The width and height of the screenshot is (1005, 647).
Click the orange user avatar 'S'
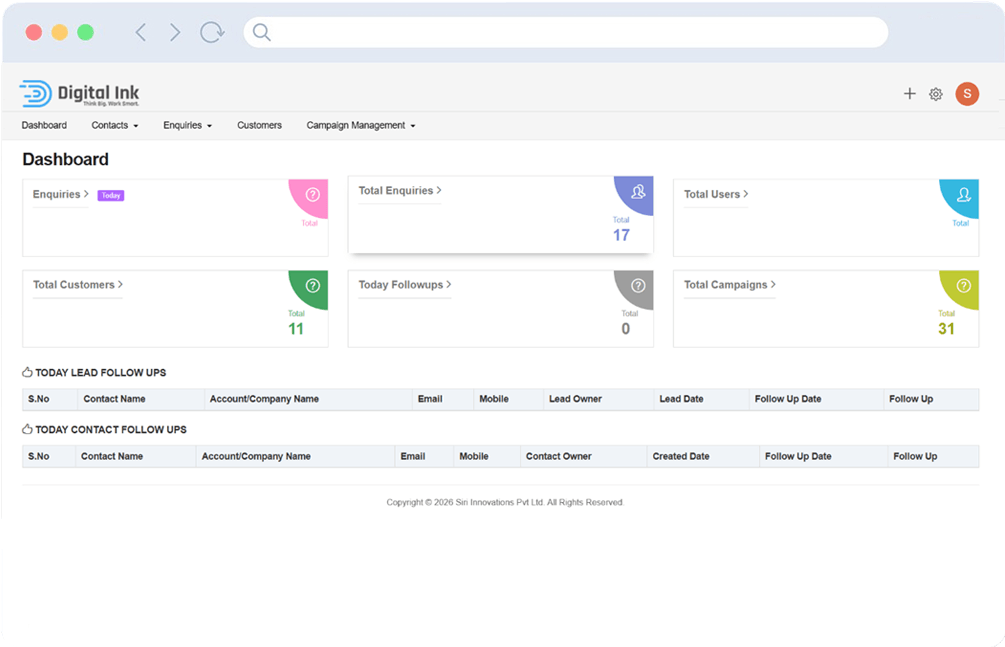click(x=967, y=94)
